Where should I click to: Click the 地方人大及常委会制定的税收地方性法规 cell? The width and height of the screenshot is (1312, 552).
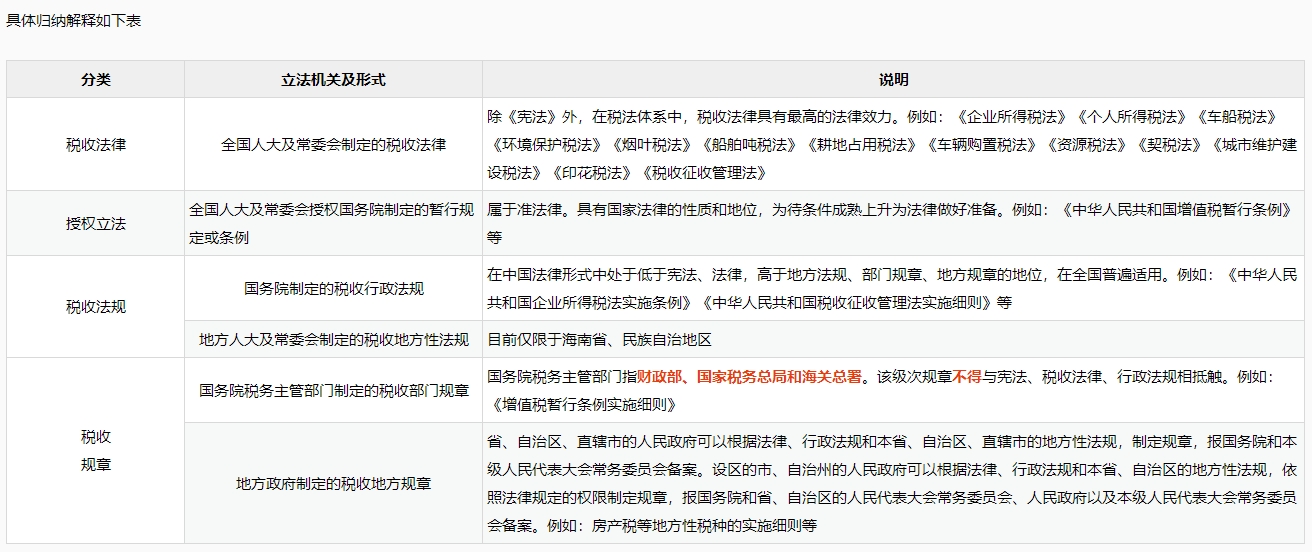pos(333,339)
